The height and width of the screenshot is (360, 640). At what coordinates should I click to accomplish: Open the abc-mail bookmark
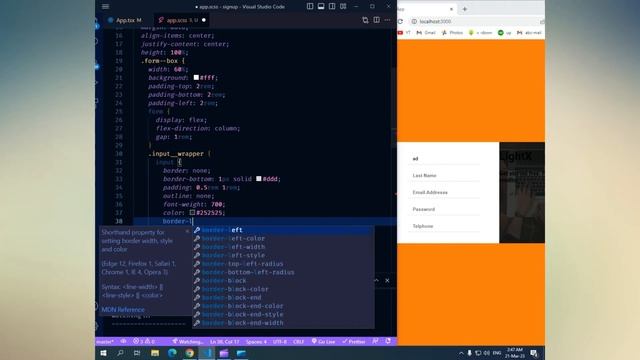coord(529,33)
